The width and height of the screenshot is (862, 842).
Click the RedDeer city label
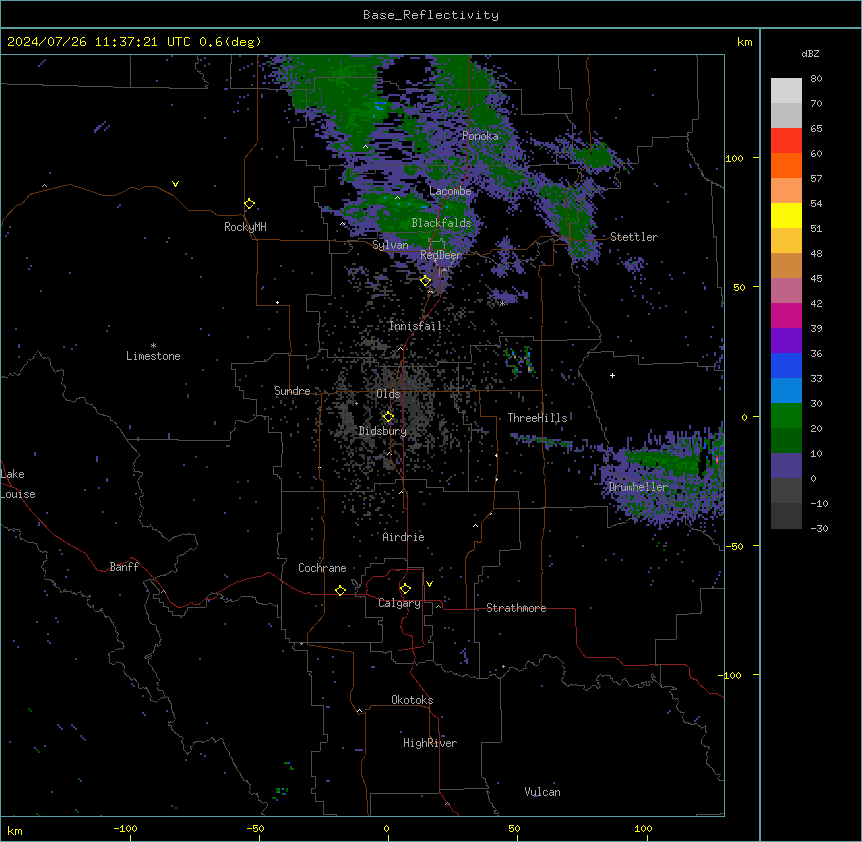pyautogui.click(x=441, y=255)
